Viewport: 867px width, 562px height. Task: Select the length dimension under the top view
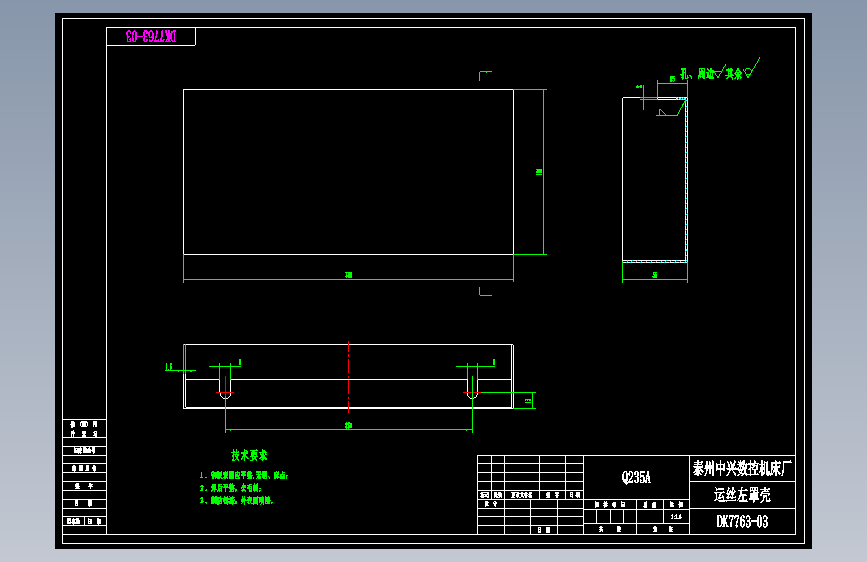(348, 275)
